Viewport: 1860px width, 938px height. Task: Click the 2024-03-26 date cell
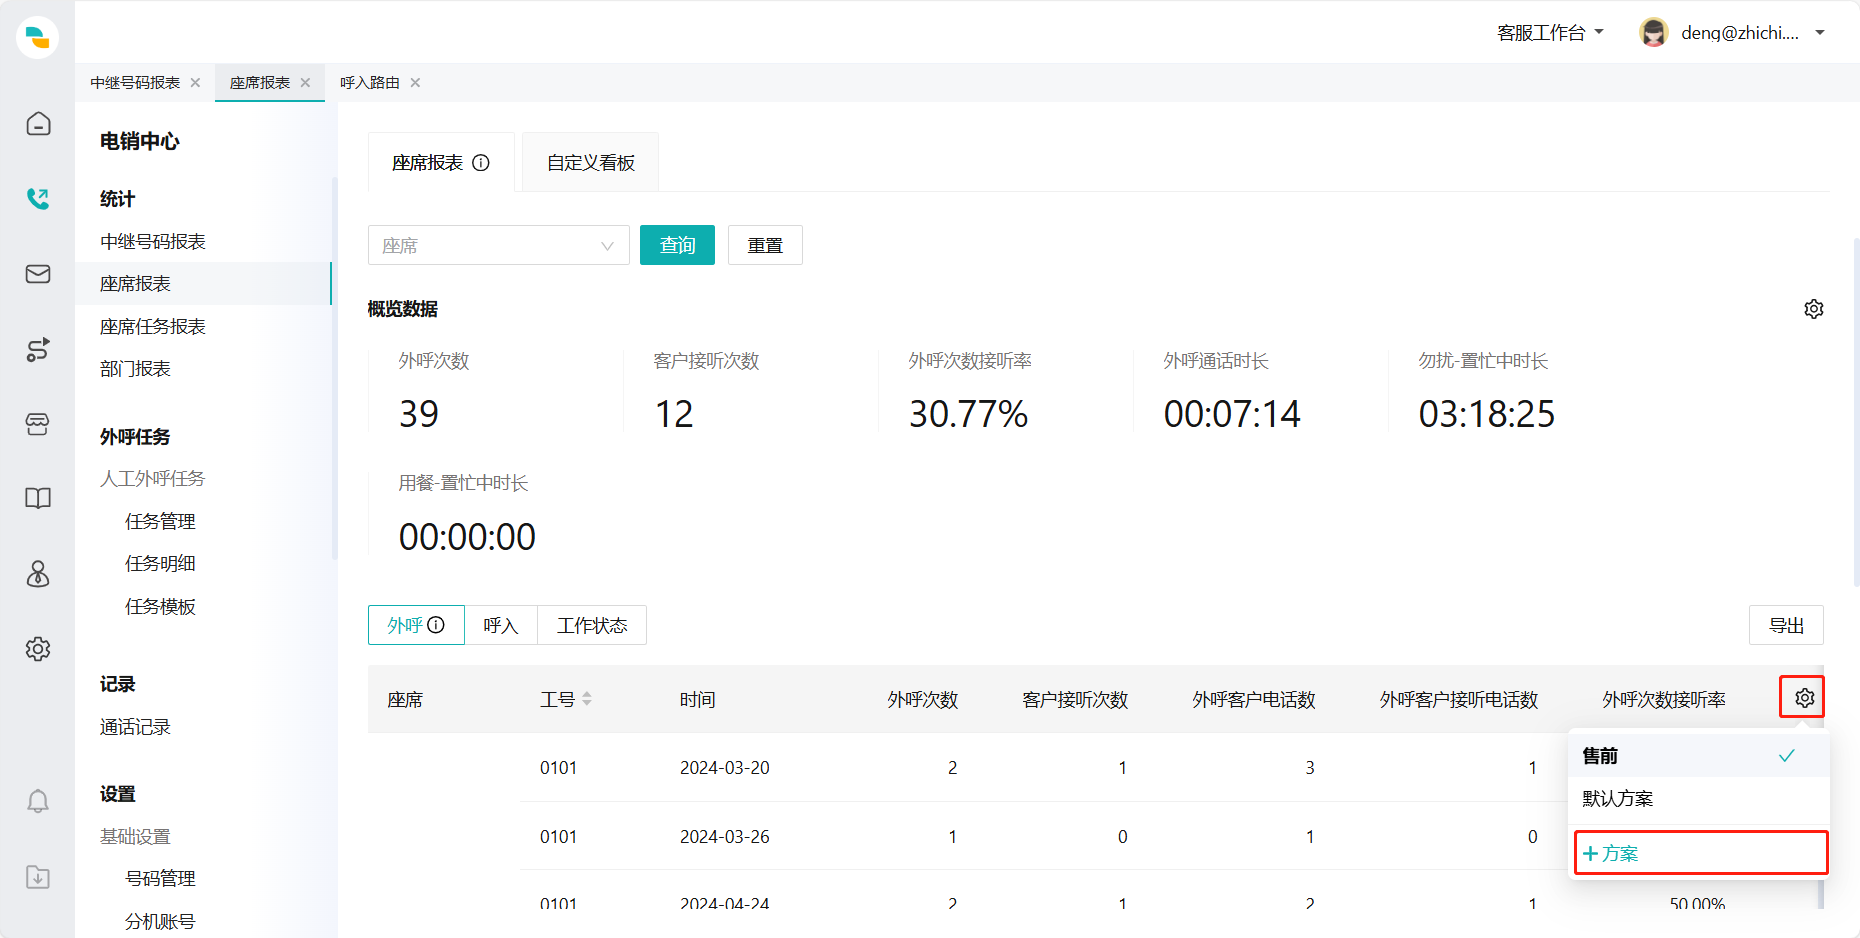click(x=725, y=837)
